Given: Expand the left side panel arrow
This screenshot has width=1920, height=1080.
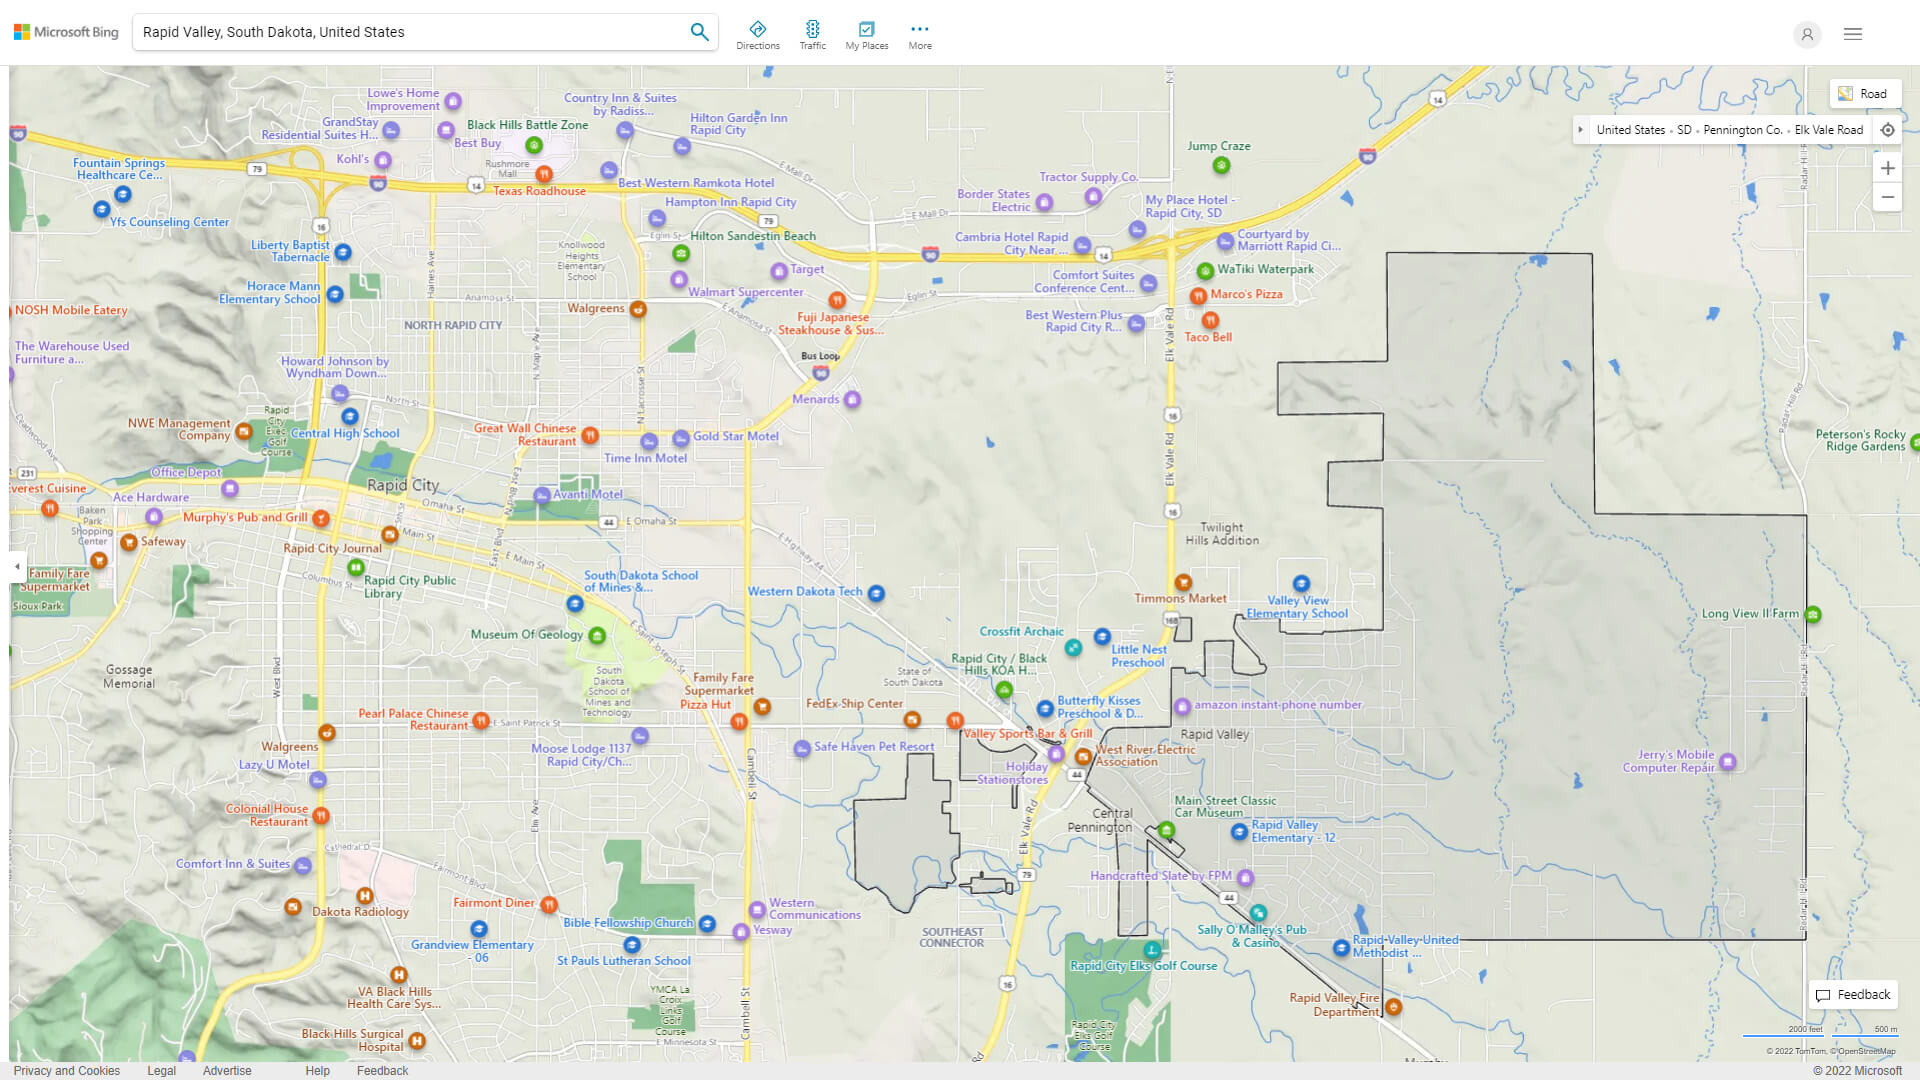Looking at the screenshot, I should click(x=17, y=566).
